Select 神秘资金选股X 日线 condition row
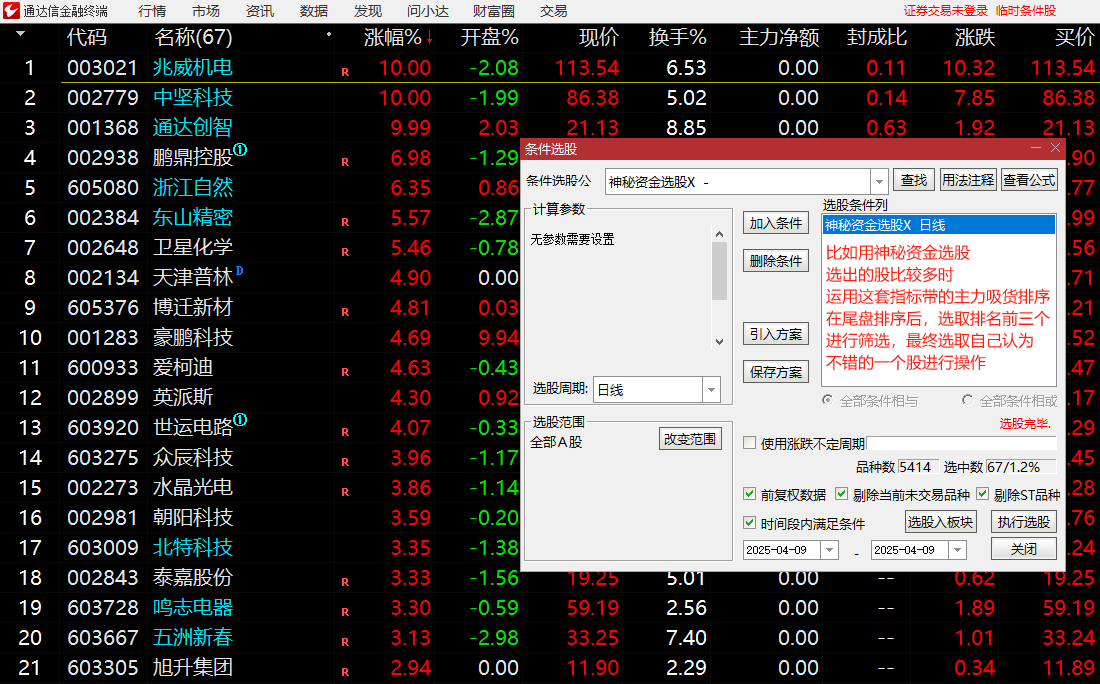The width and height of the screenshot is (1100, 684). 939,225
